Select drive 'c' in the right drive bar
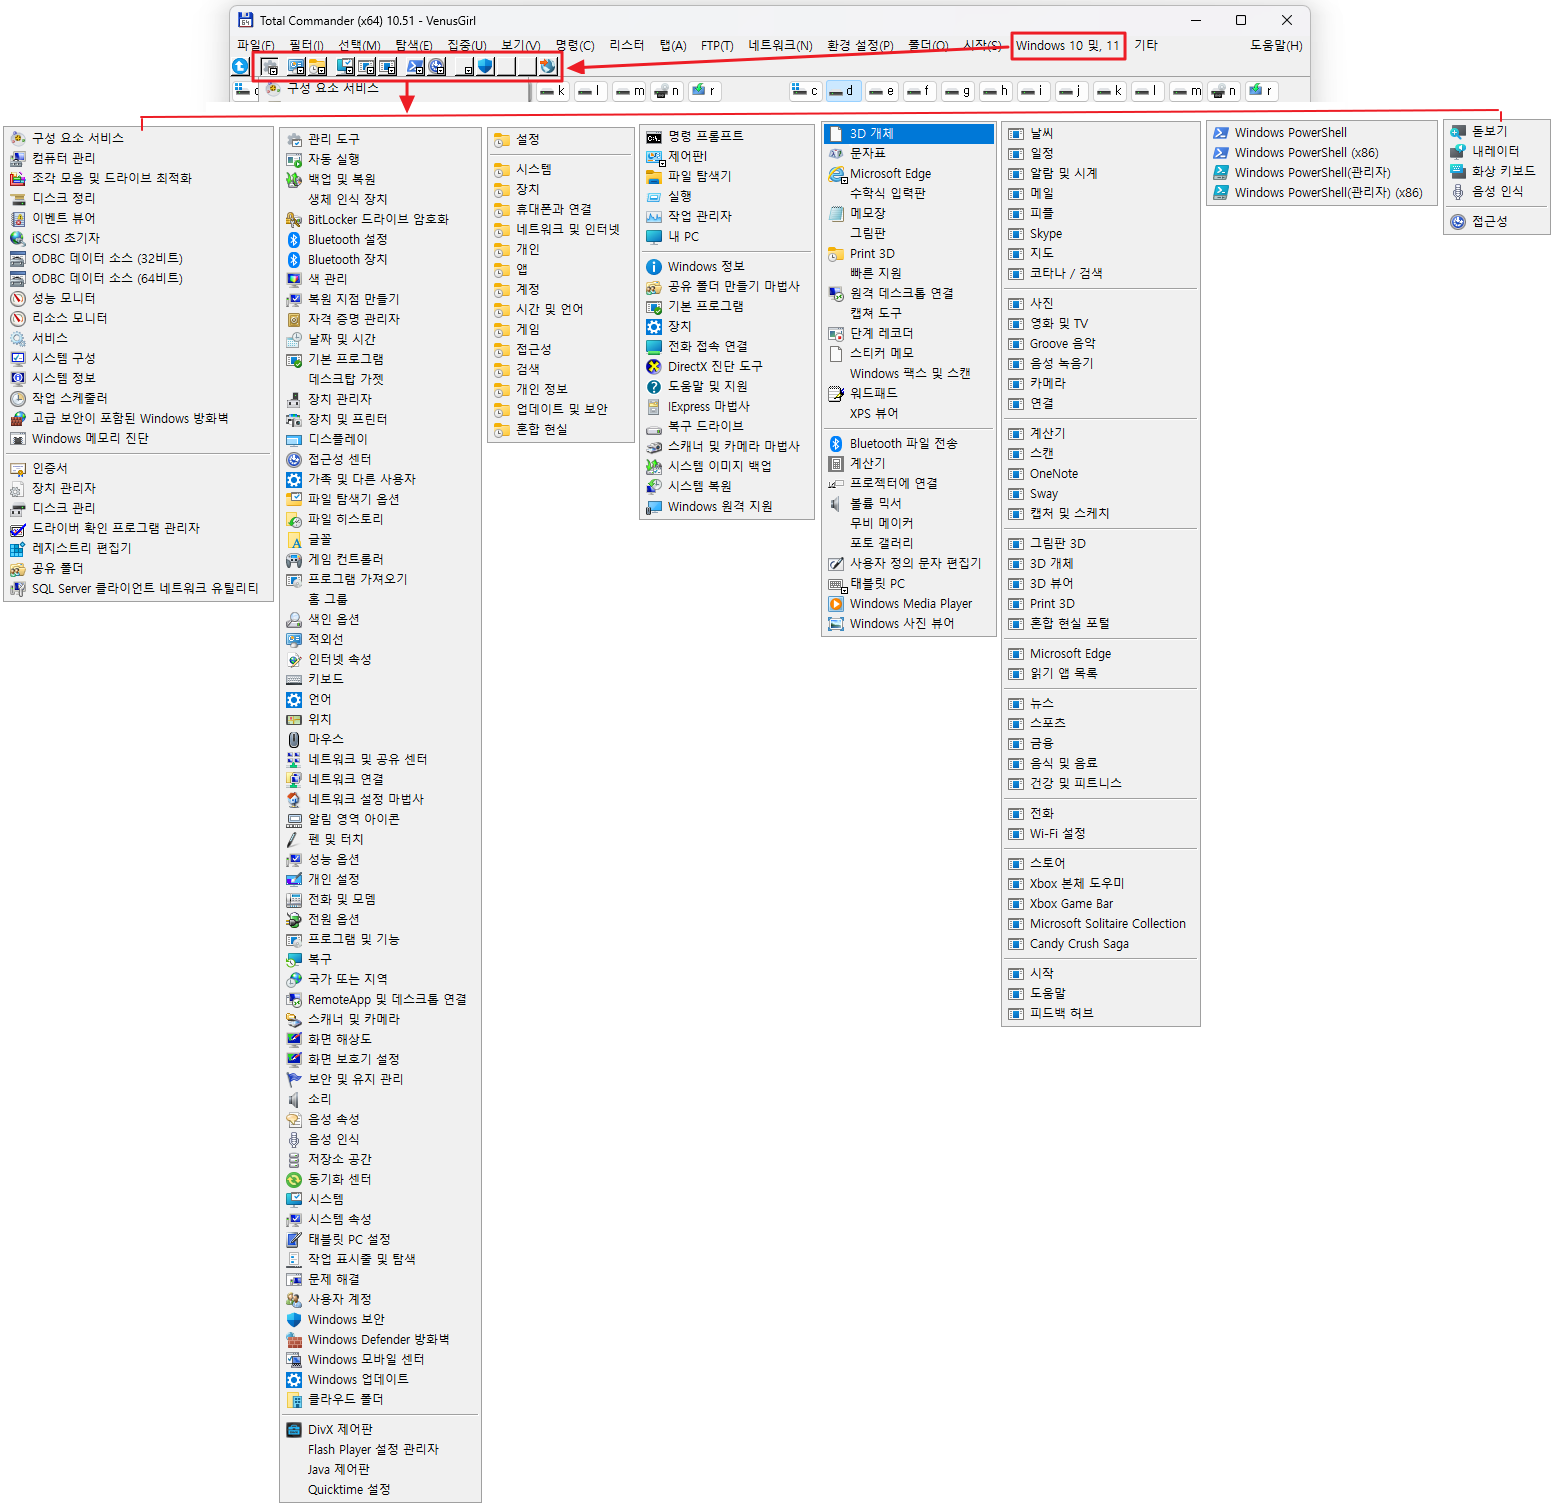1556x1506 pixels. click(x=805, y=91)
